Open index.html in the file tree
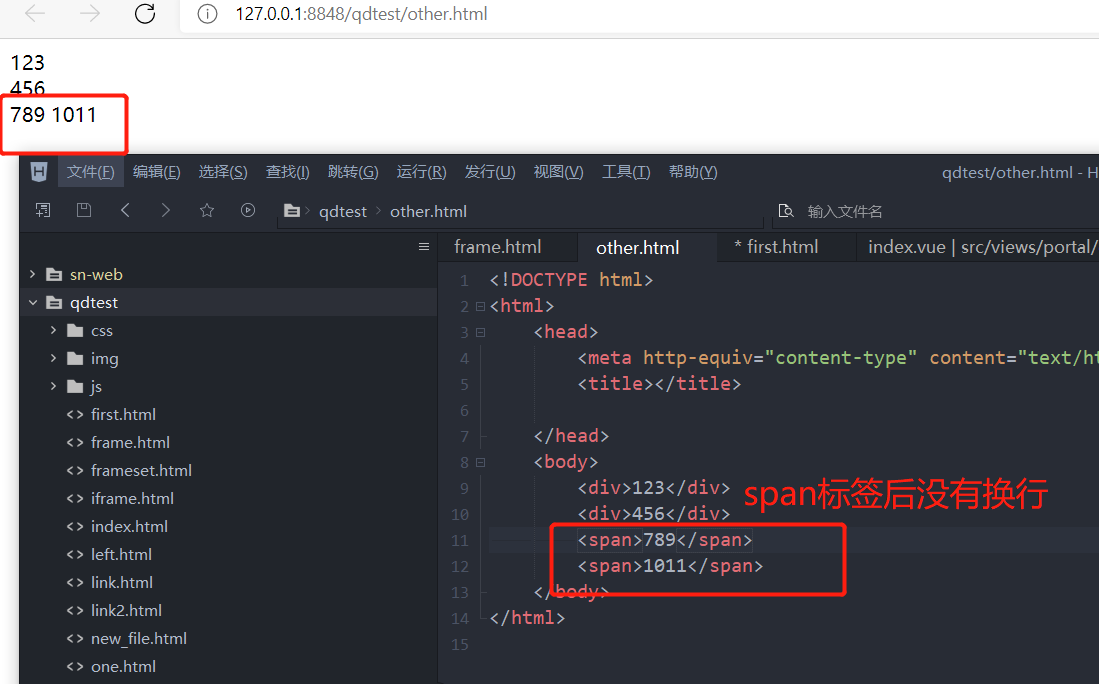 [130, 527]
